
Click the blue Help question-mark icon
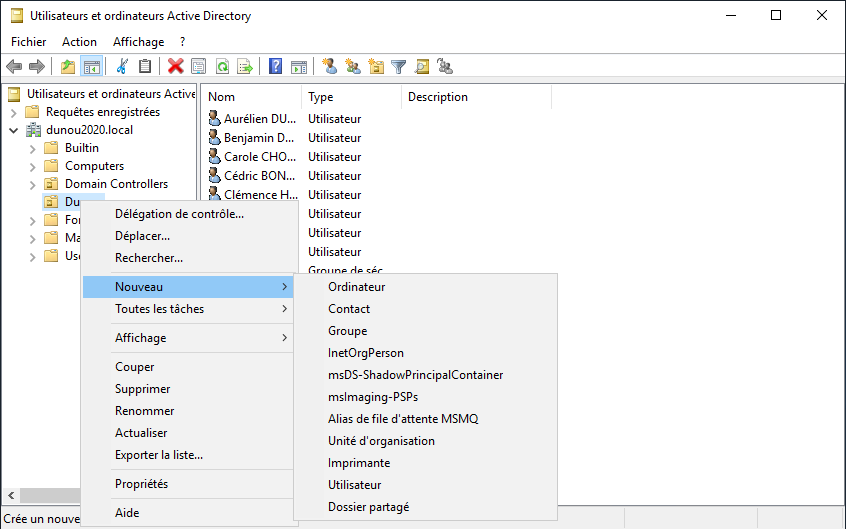275,67
